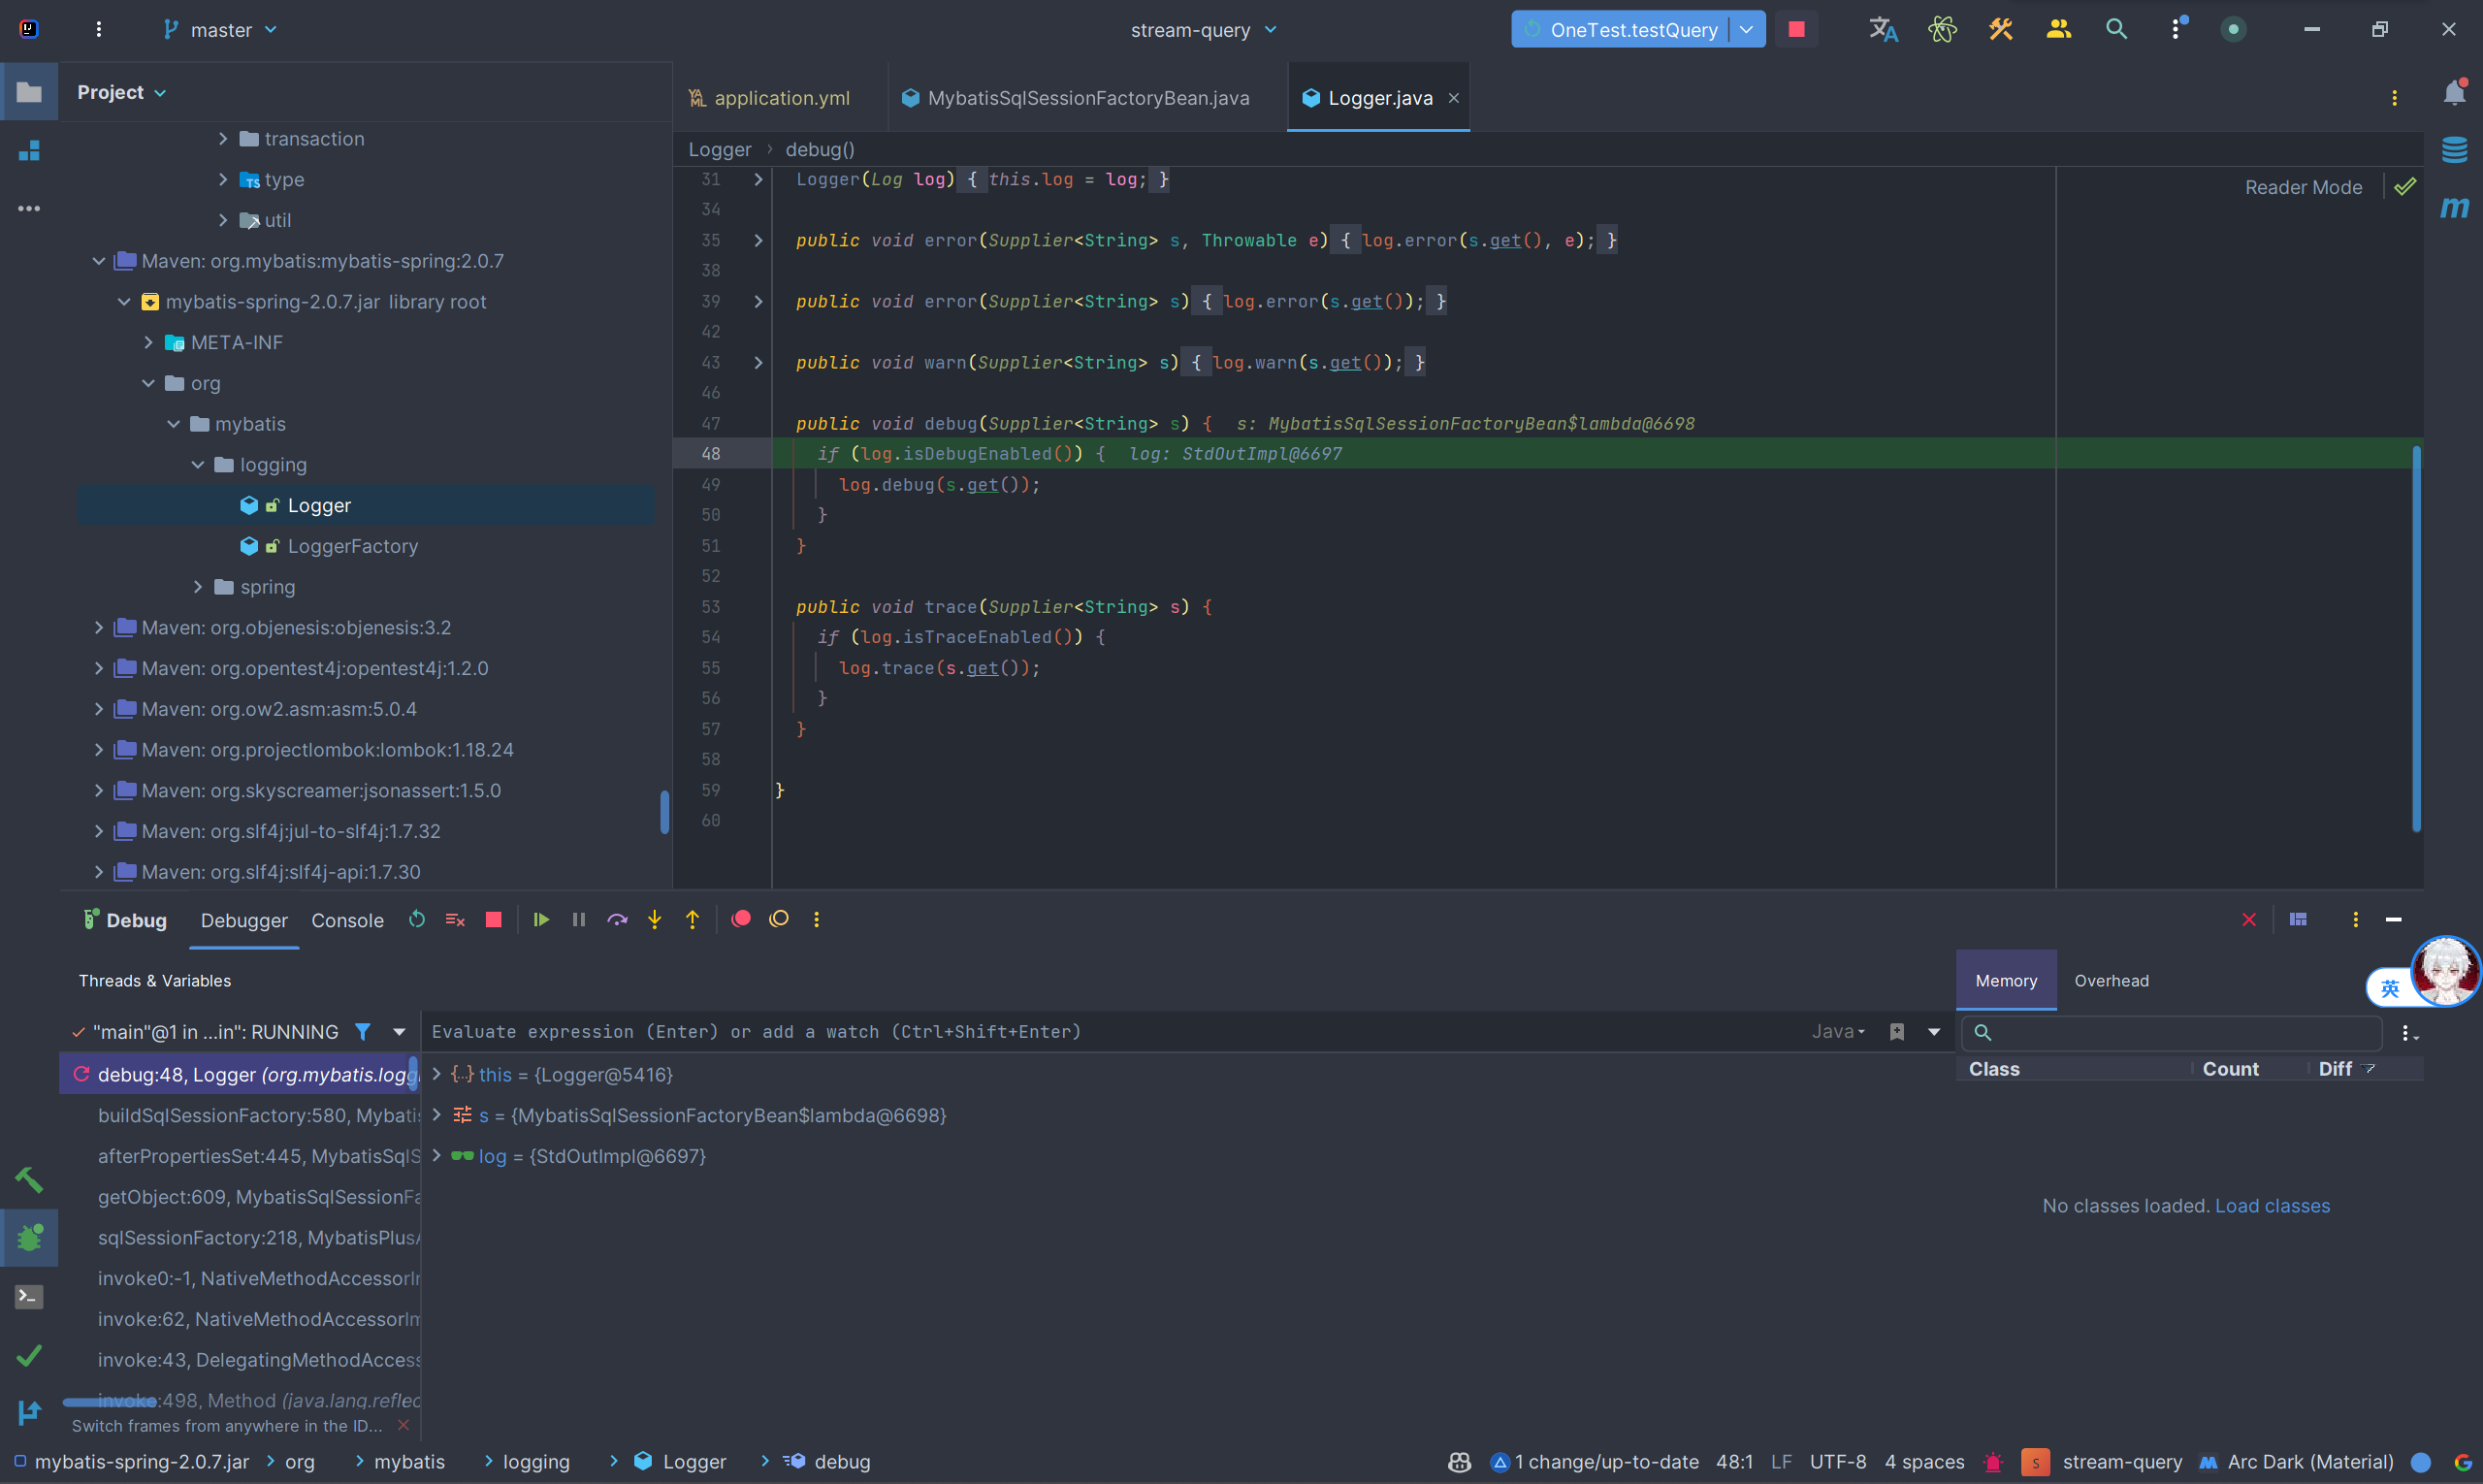This screenshot has width=2483, height=1484.
Task: Click Step Into icon
Action: click(x=654, y=919)
